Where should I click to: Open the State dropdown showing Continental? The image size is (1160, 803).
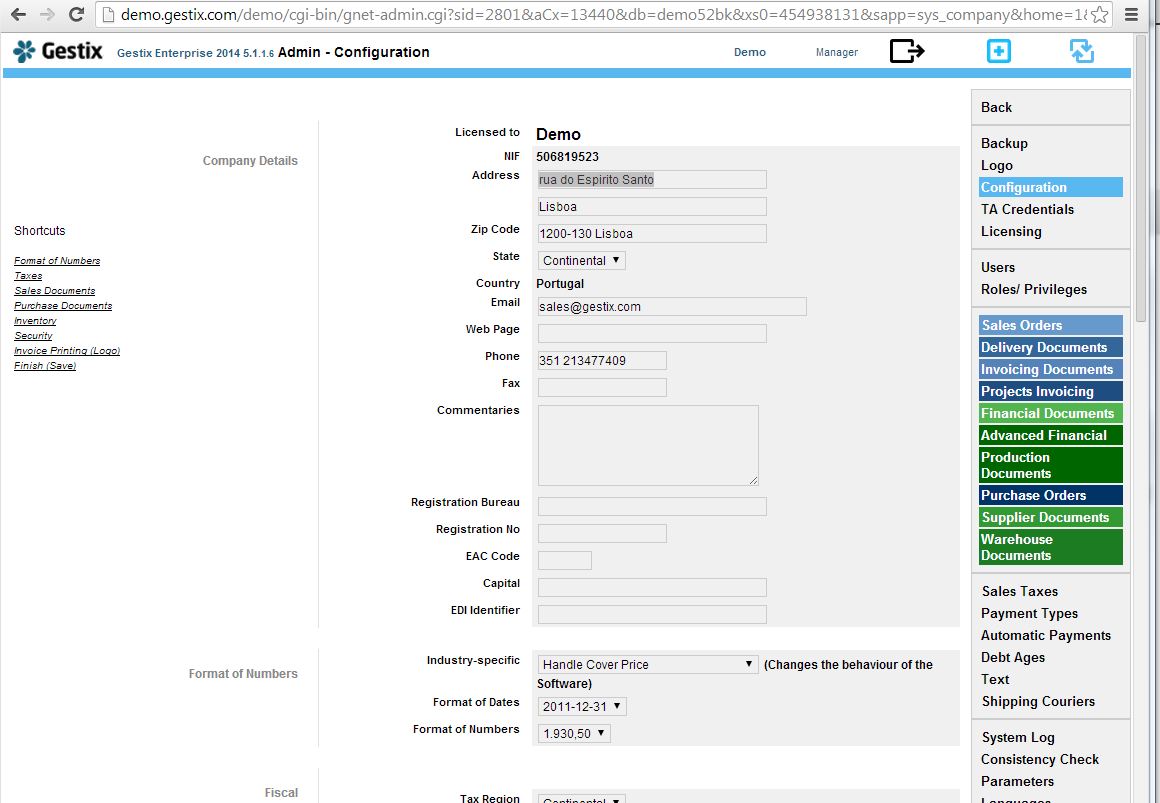point(581,261)
